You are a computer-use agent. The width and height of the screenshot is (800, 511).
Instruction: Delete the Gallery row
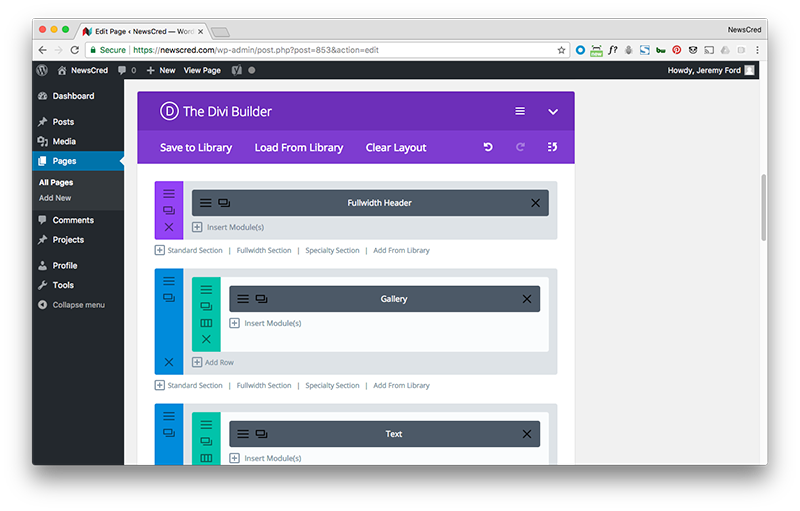pos(206,339)
